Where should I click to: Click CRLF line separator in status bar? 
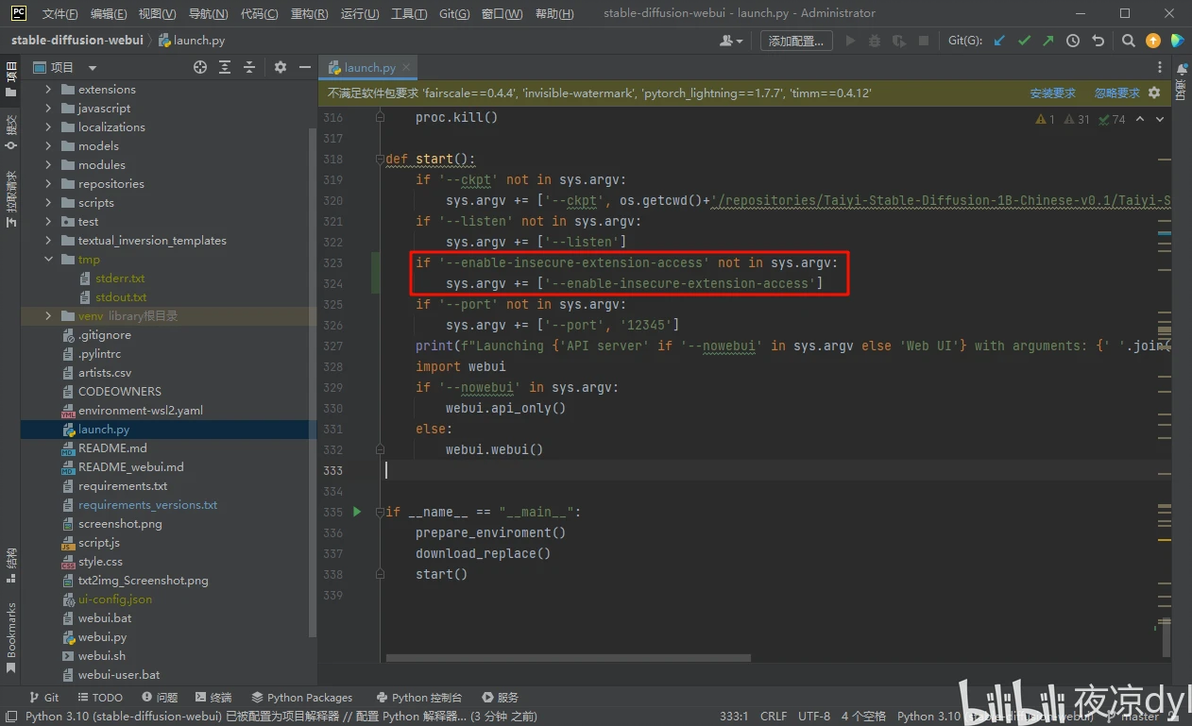coord(773,716)
